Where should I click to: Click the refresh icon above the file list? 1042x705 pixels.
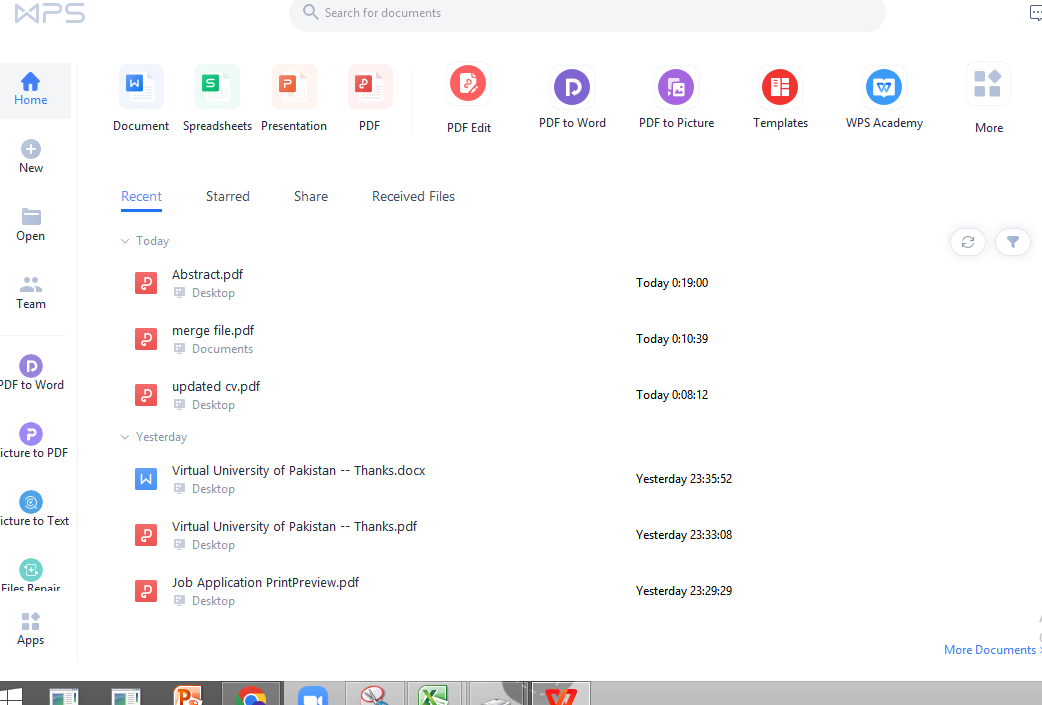coord(967,241)
